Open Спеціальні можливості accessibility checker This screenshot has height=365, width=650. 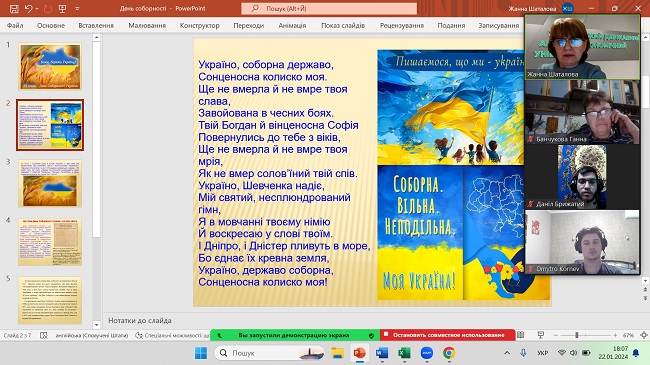tap(173, 335)
